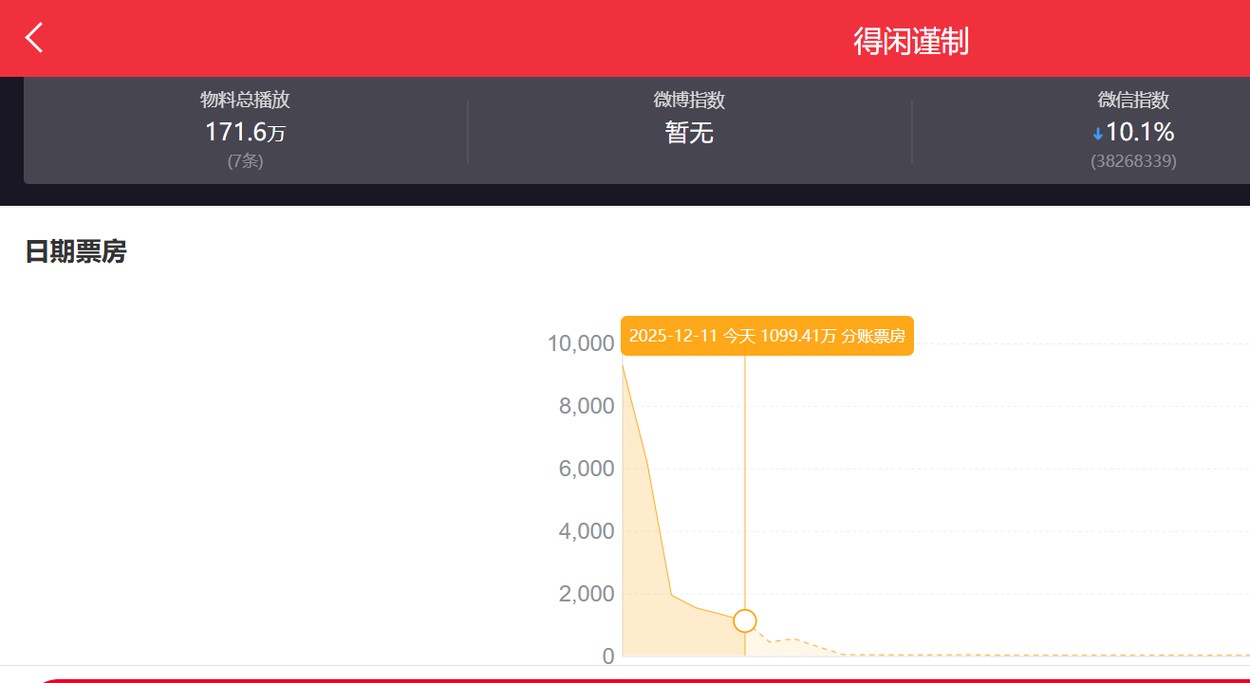Screen dimensions: 1250x683
Task: Click the (38268339) WeChat index number
Action: pyautogui.click(x=1133, y=161)
